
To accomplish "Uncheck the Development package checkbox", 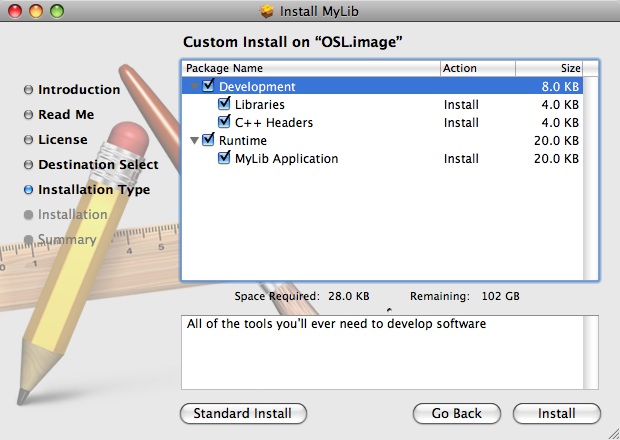I will tap(208, 86).
